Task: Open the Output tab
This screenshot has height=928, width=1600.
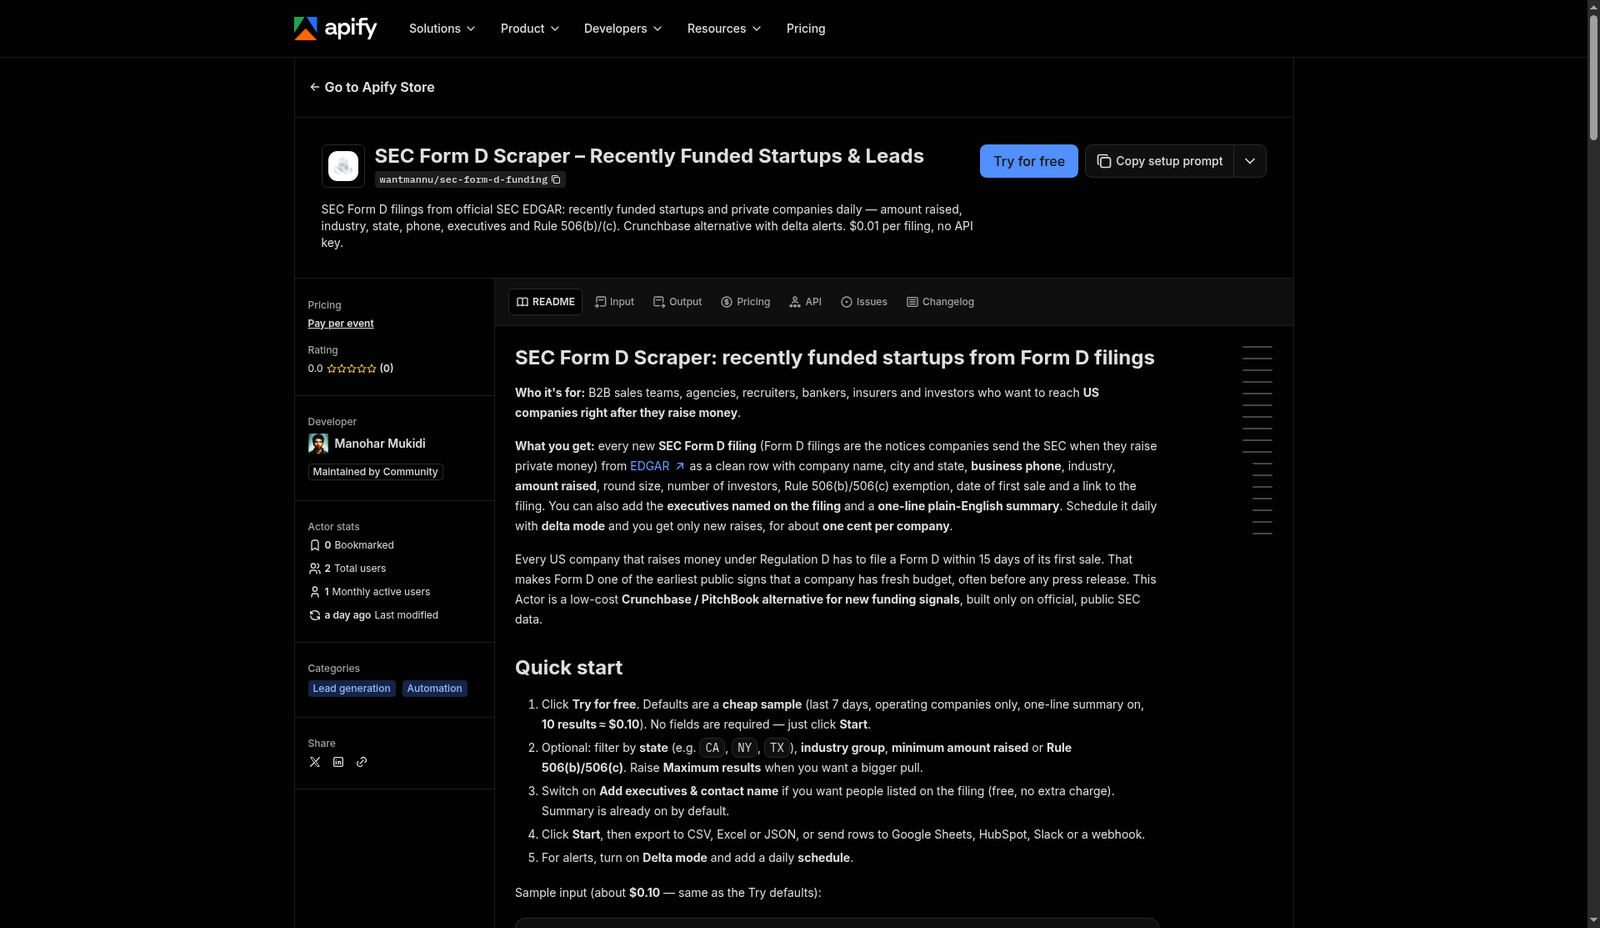Action: point(677,302)
